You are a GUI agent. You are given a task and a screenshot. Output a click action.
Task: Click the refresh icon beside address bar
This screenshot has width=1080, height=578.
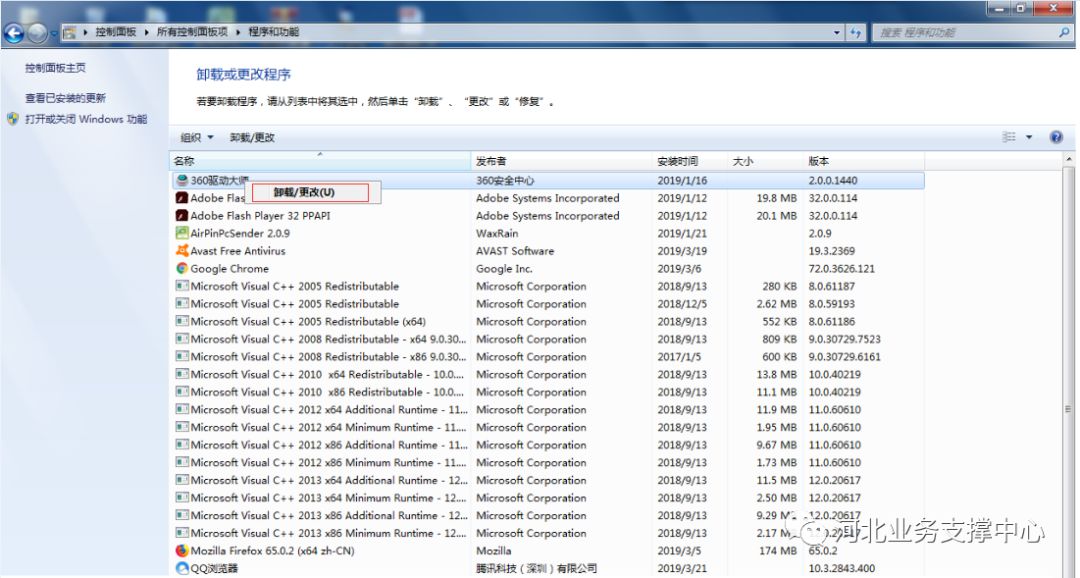(x=855, y=32)
